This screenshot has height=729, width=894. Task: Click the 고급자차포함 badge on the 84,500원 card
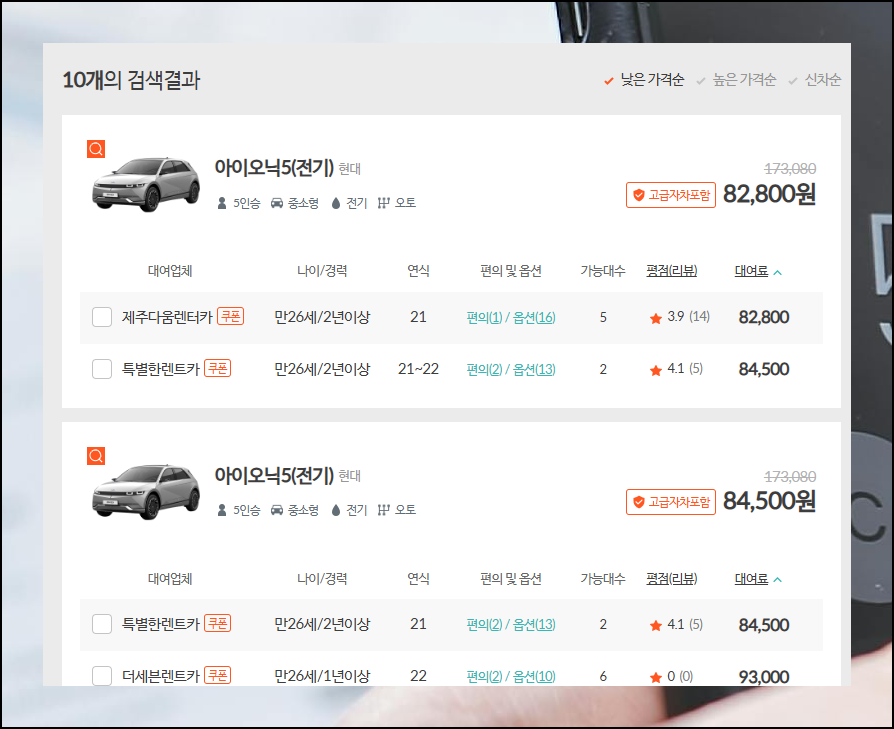point(671,502)
